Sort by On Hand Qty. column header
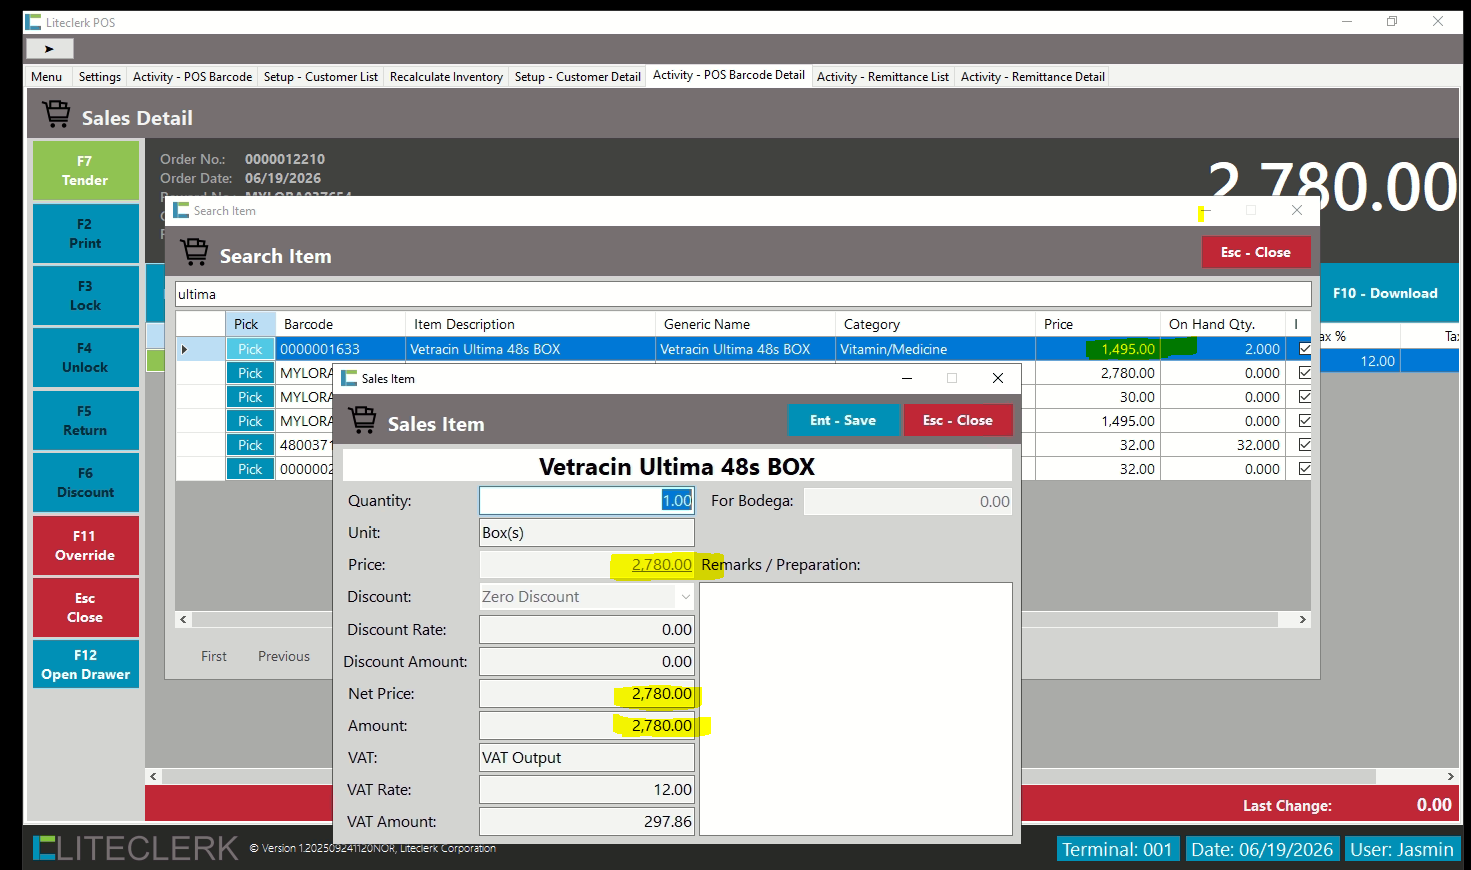The width and height of the screenshot is (1471, 870). tap(1223, 324)
